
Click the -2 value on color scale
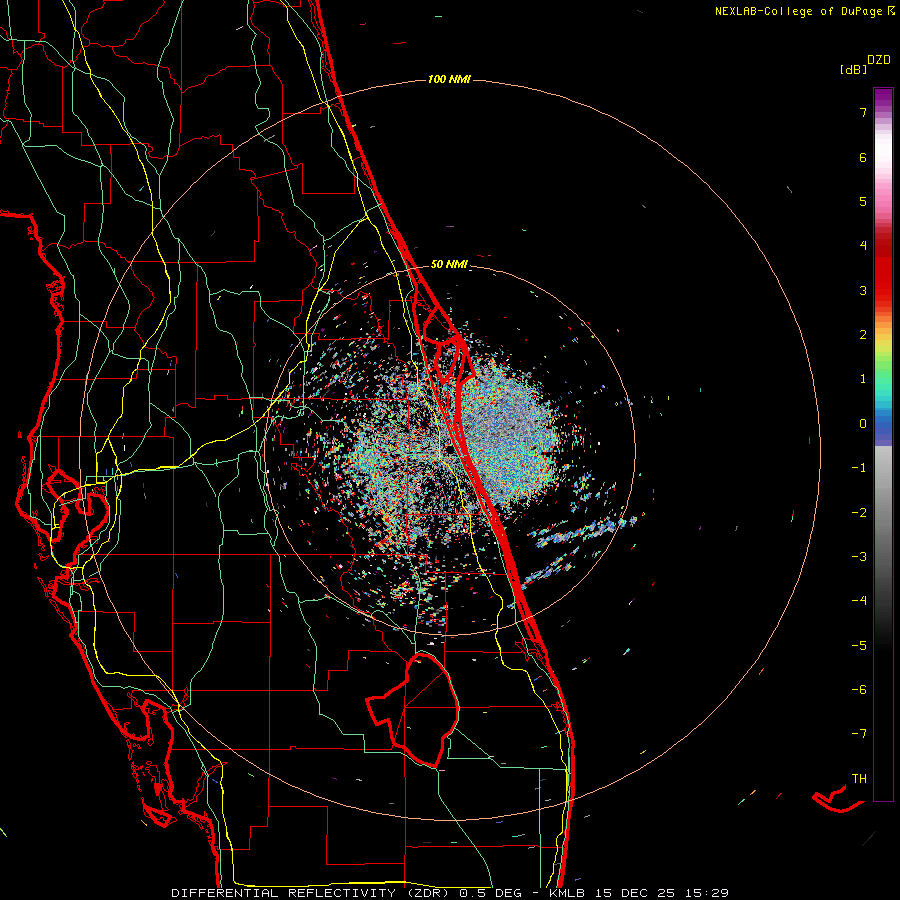pos(859,513)
